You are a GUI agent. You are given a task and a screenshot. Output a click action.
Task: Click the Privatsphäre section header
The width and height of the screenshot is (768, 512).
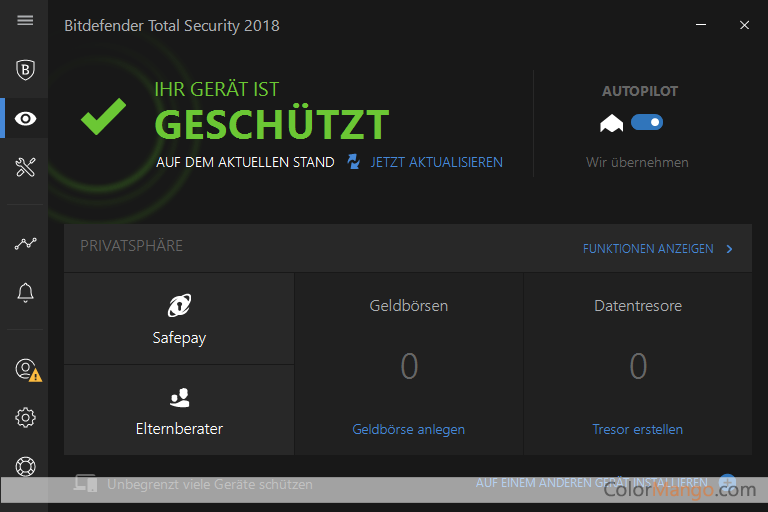pos(131,245)
